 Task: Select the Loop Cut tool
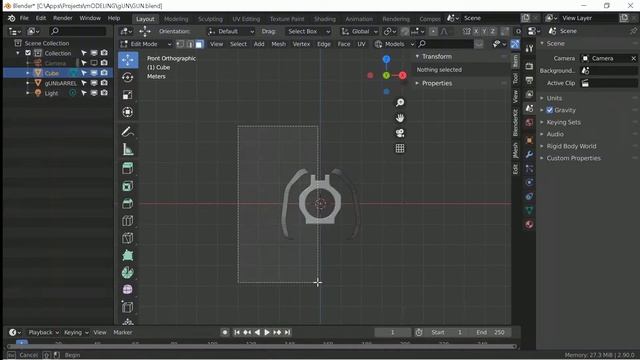pos(128,221)
